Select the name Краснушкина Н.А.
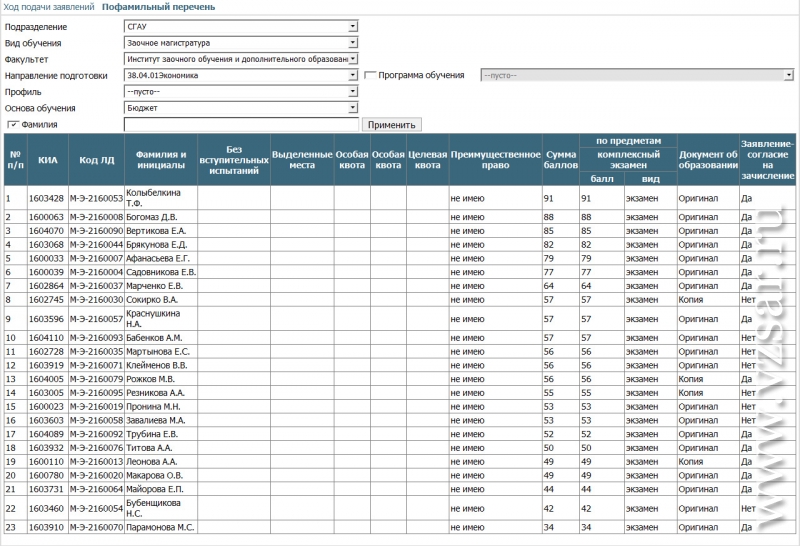This screenshot has width=800, height=546. click(x=153, y=318)
